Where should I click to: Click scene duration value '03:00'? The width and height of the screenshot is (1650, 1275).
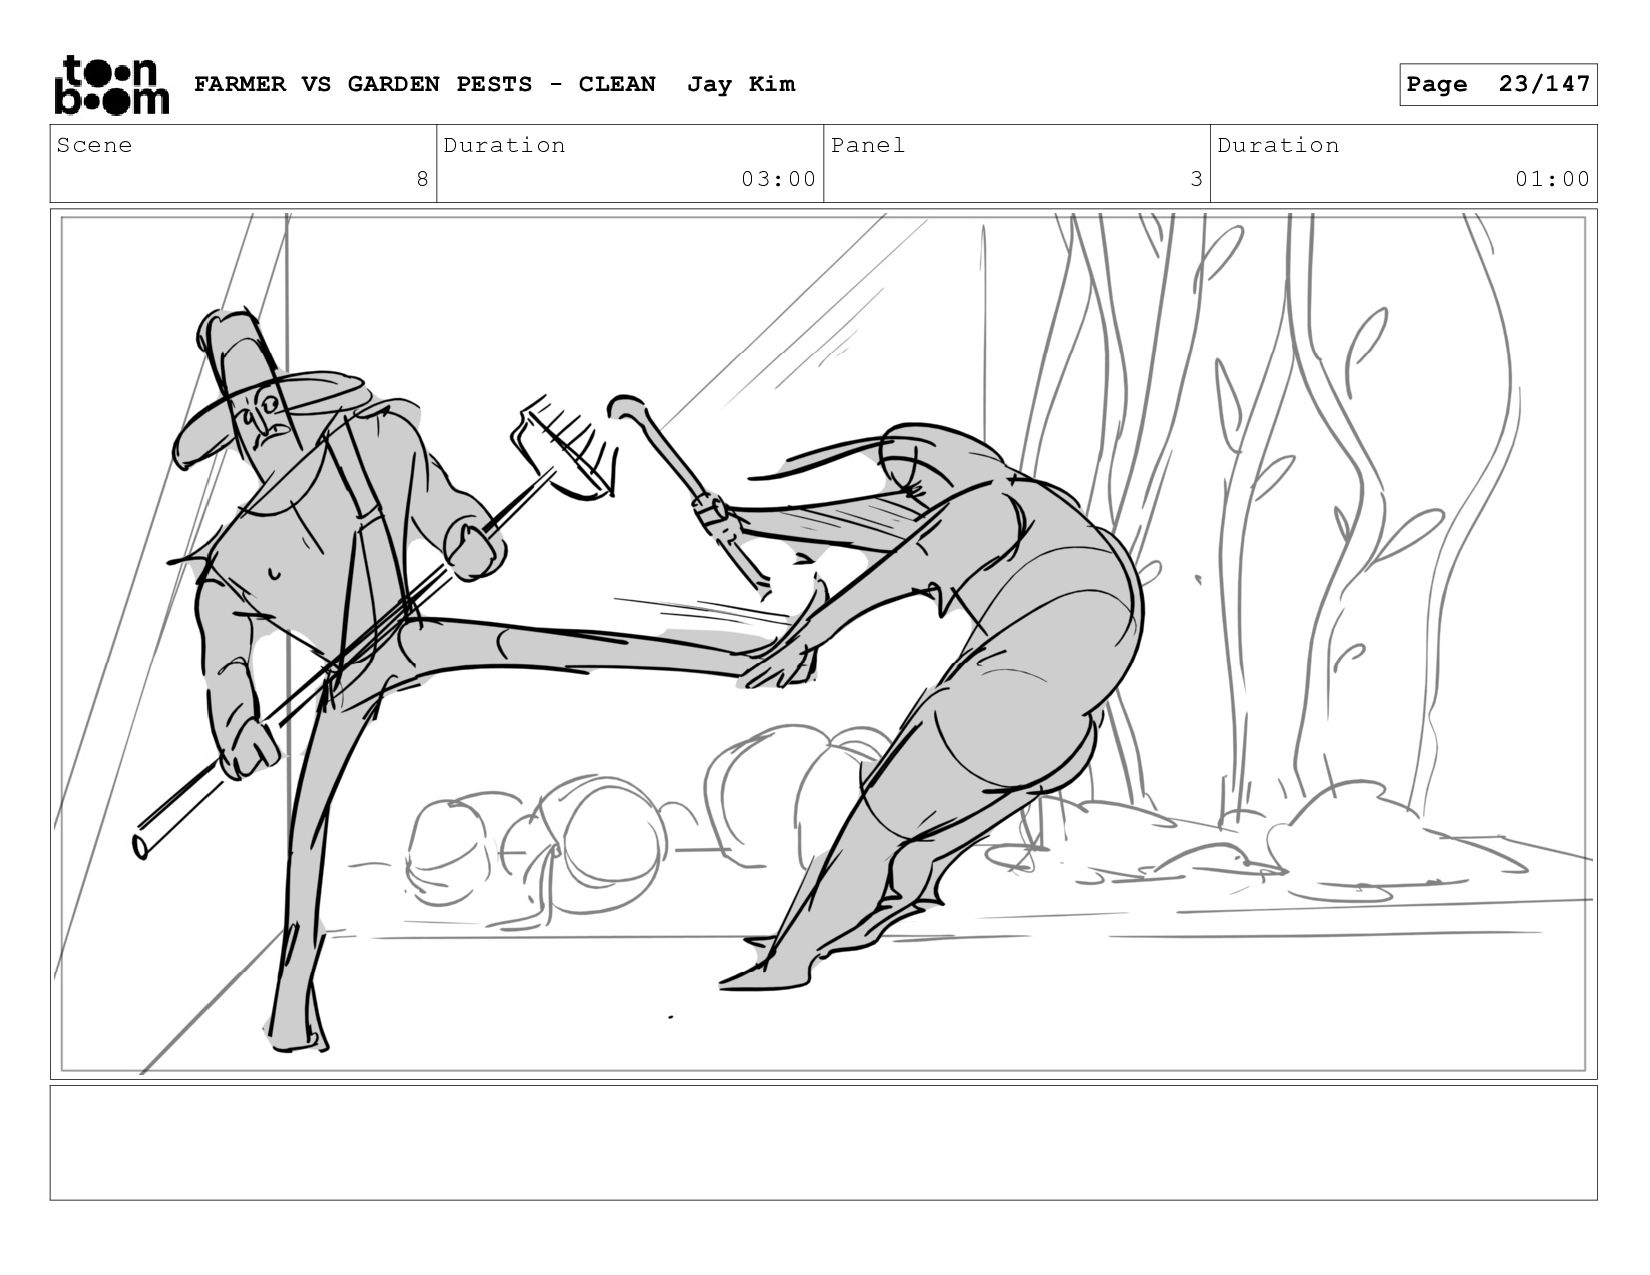click(x=779, y=179)
